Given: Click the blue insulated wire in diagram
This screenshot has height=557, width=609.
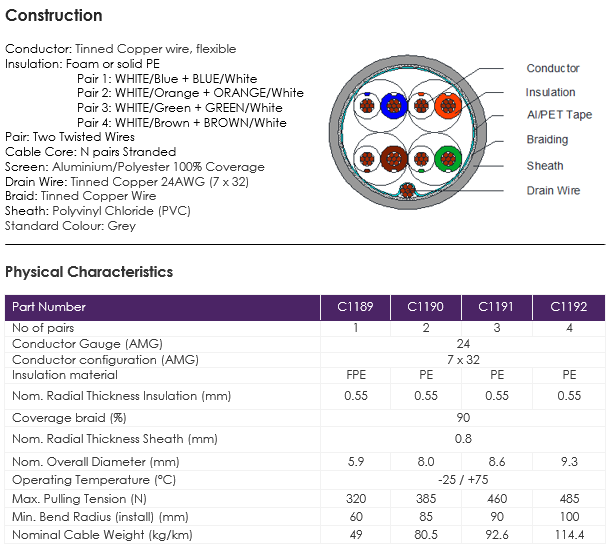Looking at the screenshot, I should coord(394,106).
